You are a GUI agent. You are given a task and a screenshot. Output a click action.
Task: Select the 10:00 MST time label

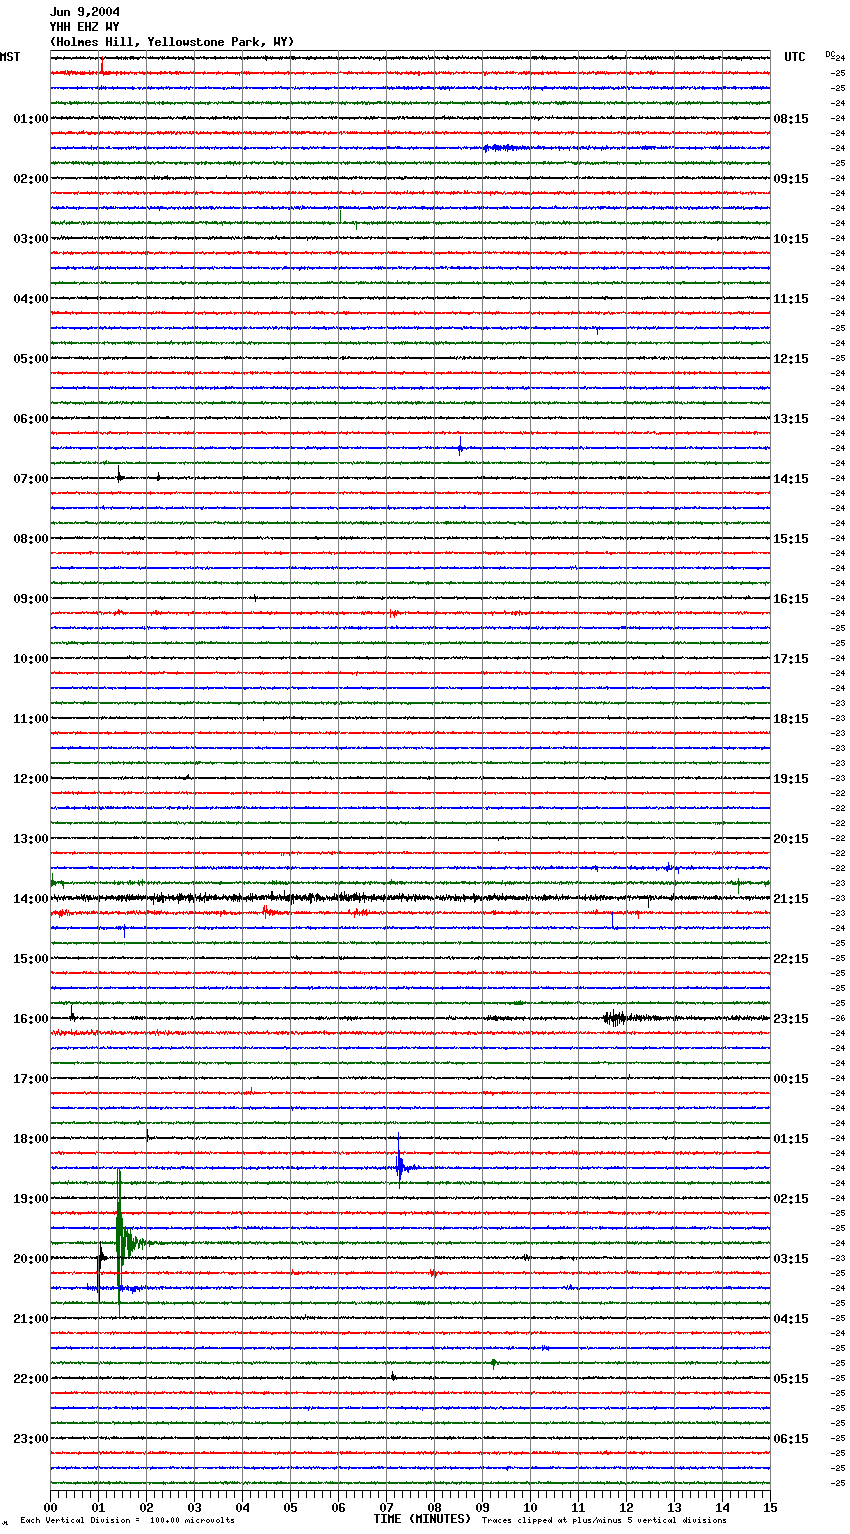(x=31, y=659)
